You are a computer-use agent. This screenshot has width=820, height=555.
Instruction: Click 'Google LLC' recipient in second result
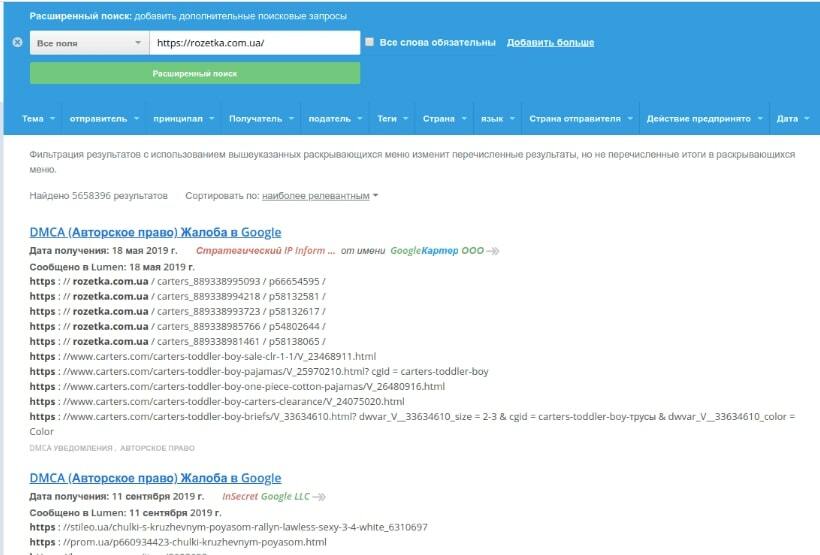coord(285,496)
